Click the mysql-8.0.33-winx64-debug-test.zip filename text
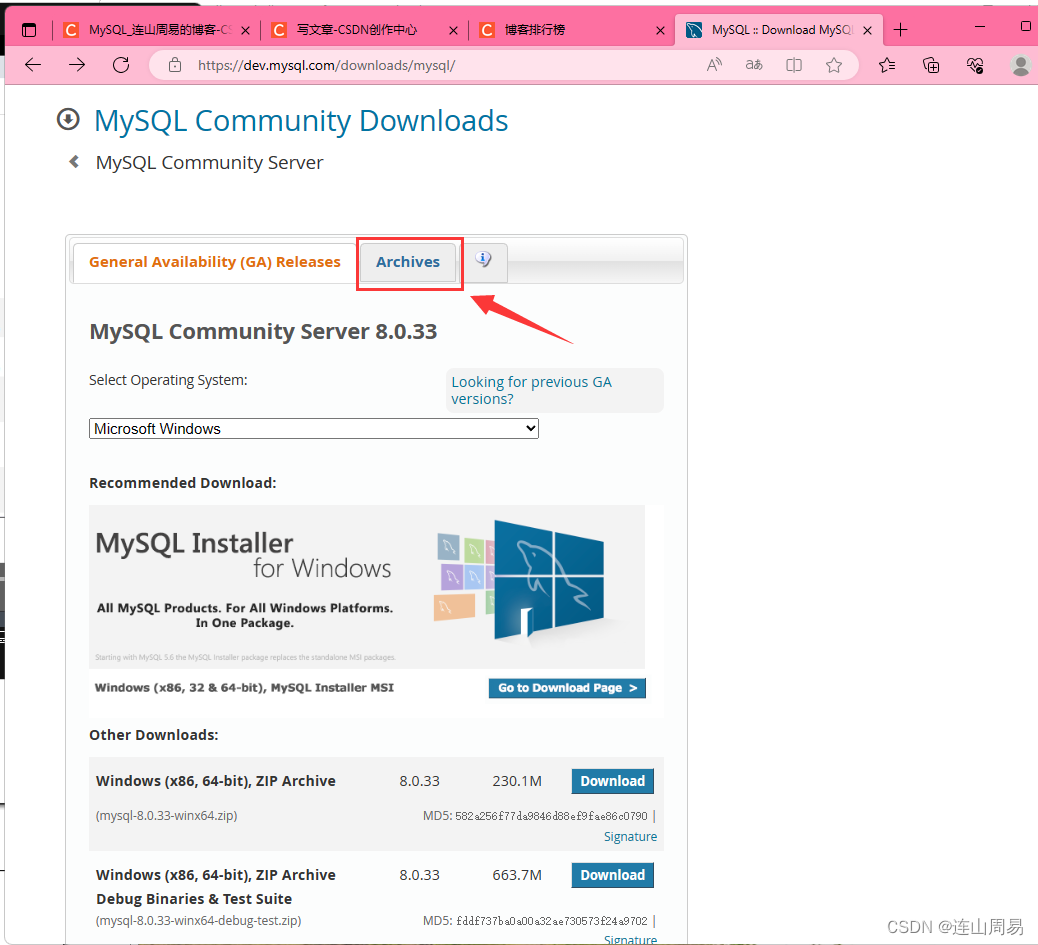 tap(199, 921)
